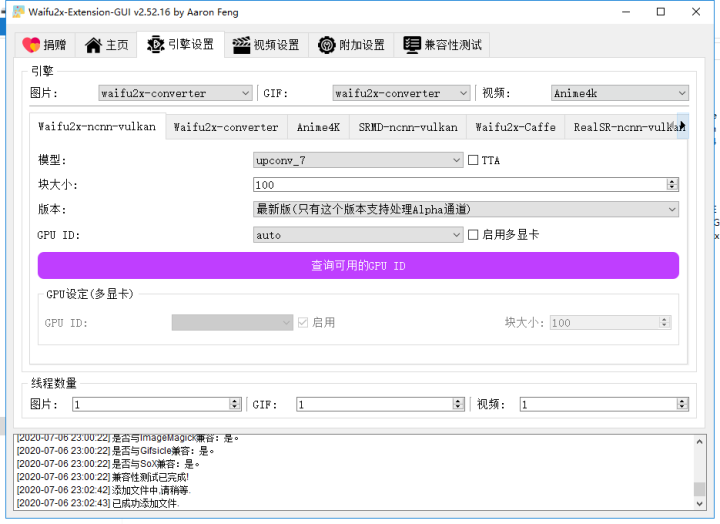Enable the TTA checkbox

point(473,160)
